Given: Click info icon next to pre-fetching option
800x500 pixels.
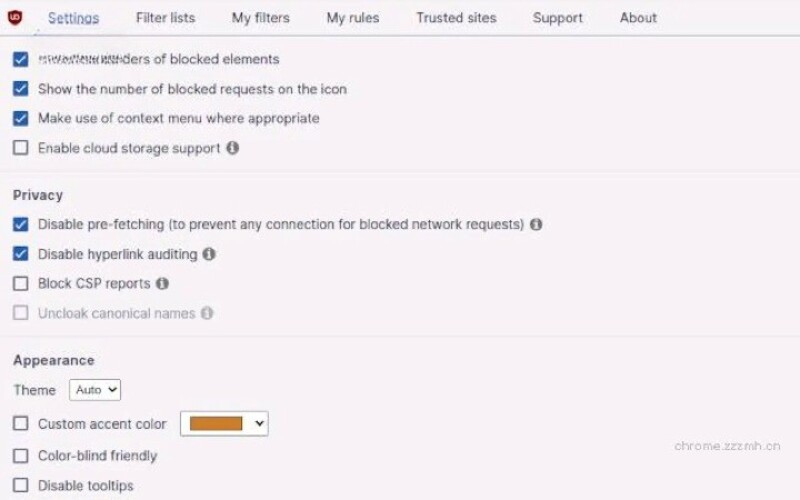Looking at the screenshot, I should coord(536,224).
